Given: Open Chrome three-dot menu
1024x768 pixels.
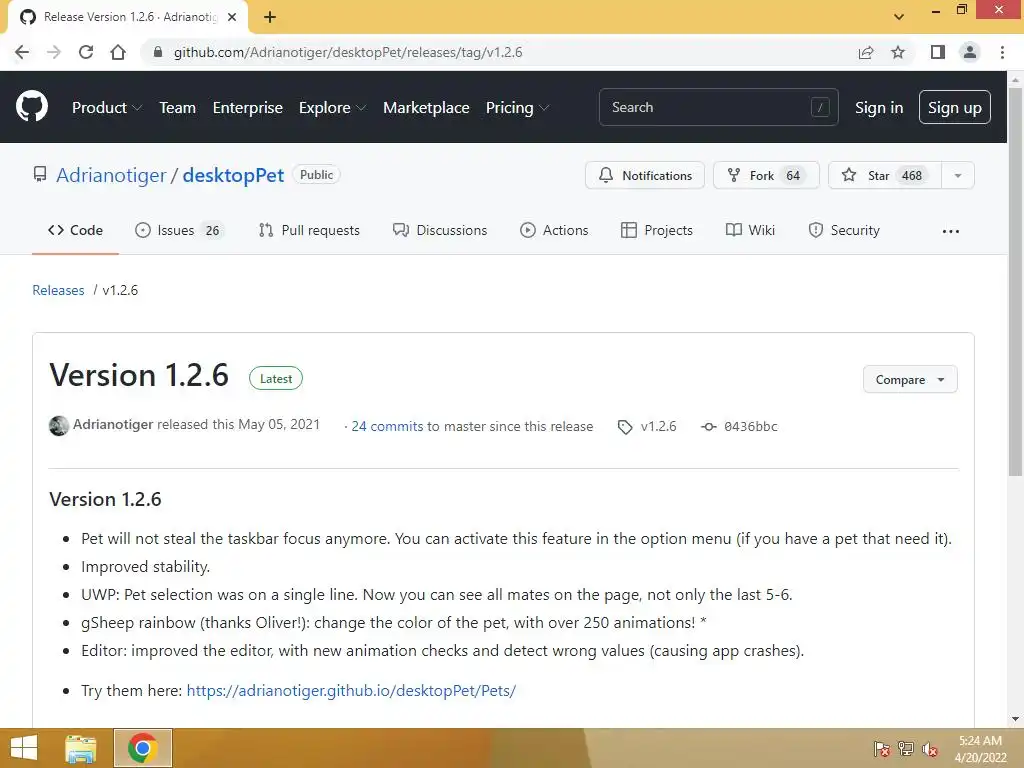Looking at the screenshot, I should [1002, 52].
